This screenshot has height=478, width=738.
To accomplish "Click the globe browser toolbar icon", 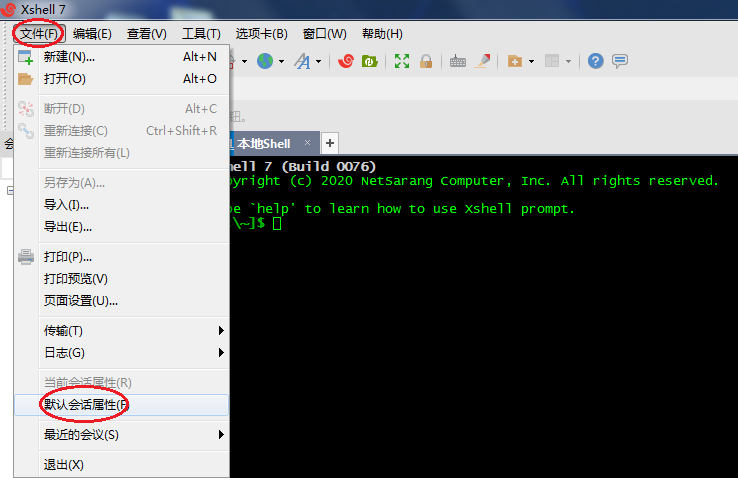I will click(265, 61).
